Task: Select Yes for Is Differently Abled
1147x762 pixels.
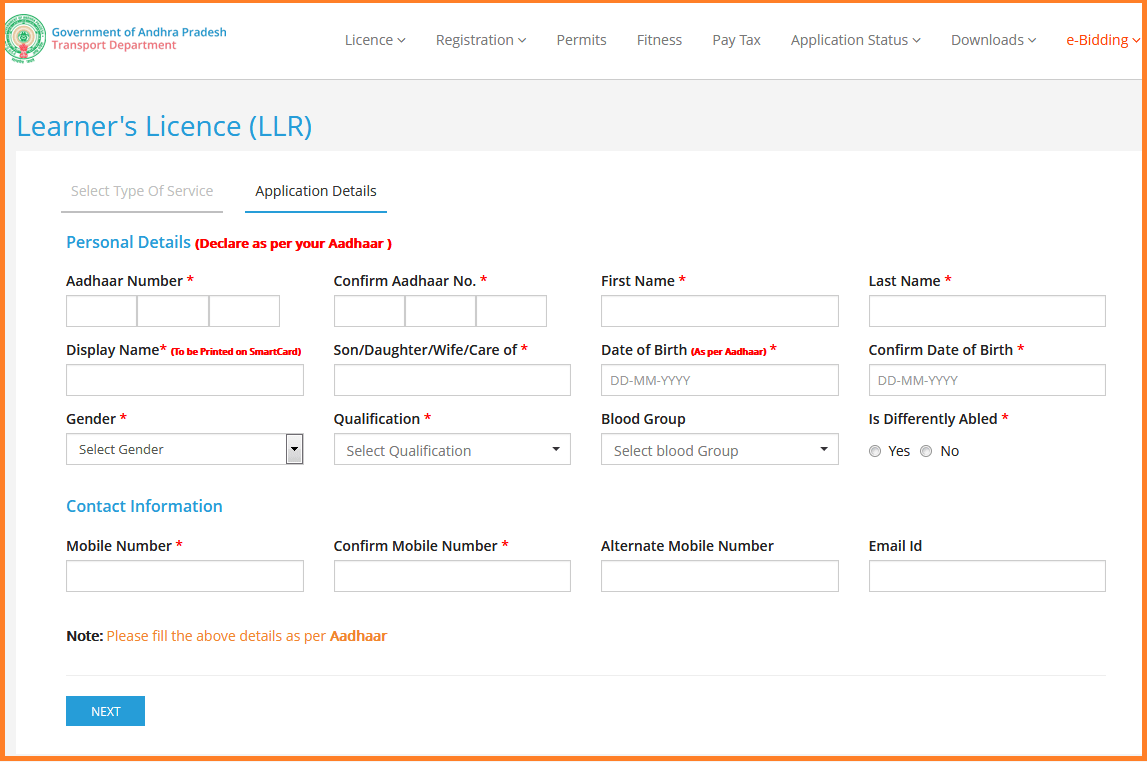Action: coord(875,451)
